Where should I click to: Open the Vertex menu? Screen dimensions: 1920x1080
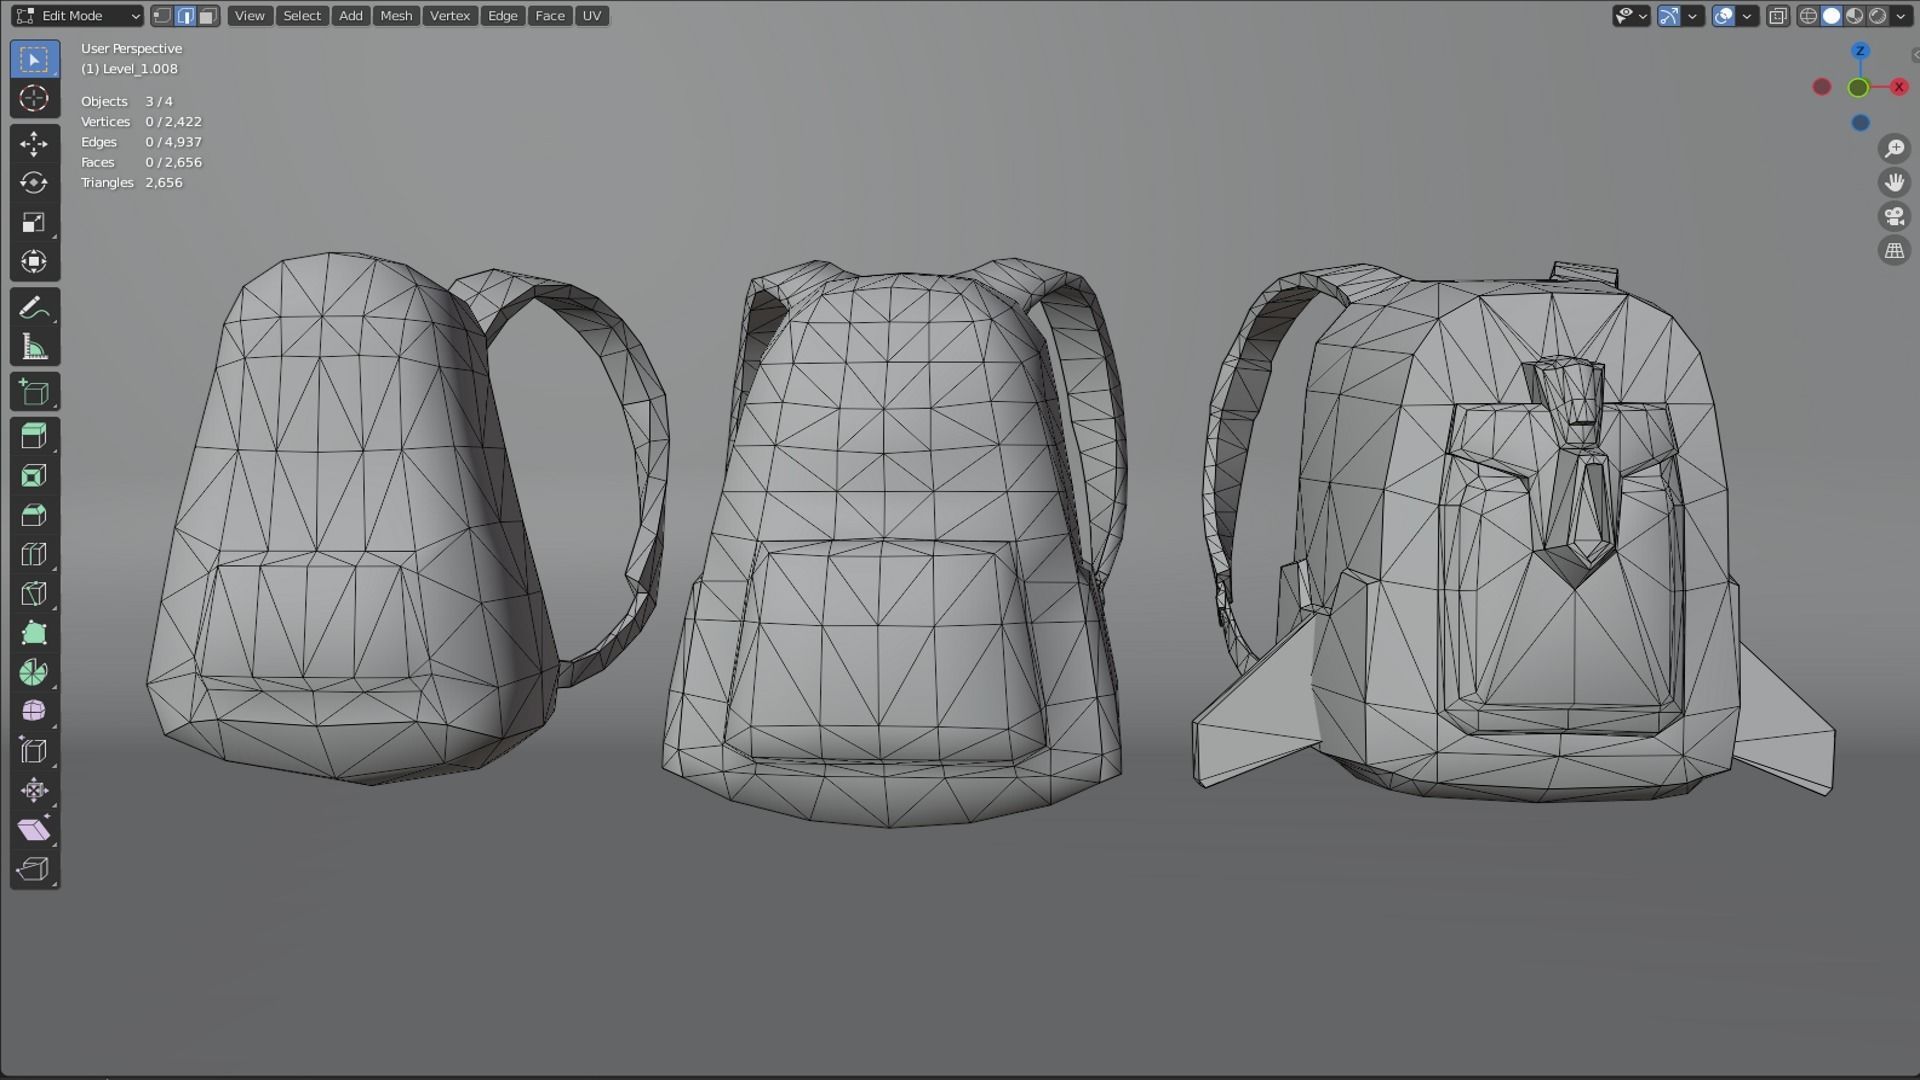pyautogui.click(x=450, y=16)
